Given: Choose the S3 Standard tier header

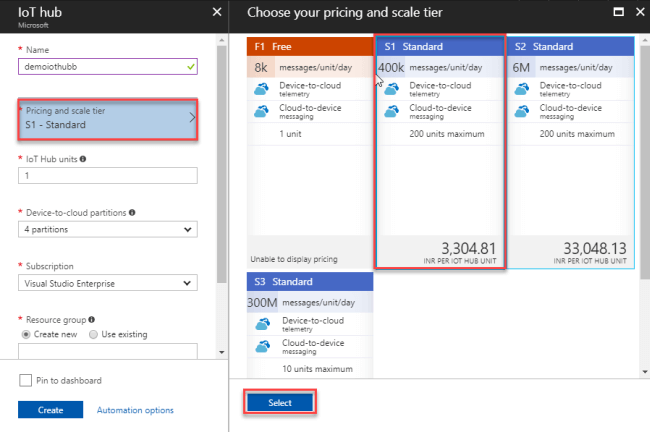Looking at the screenshot, I should pos(308,282).
